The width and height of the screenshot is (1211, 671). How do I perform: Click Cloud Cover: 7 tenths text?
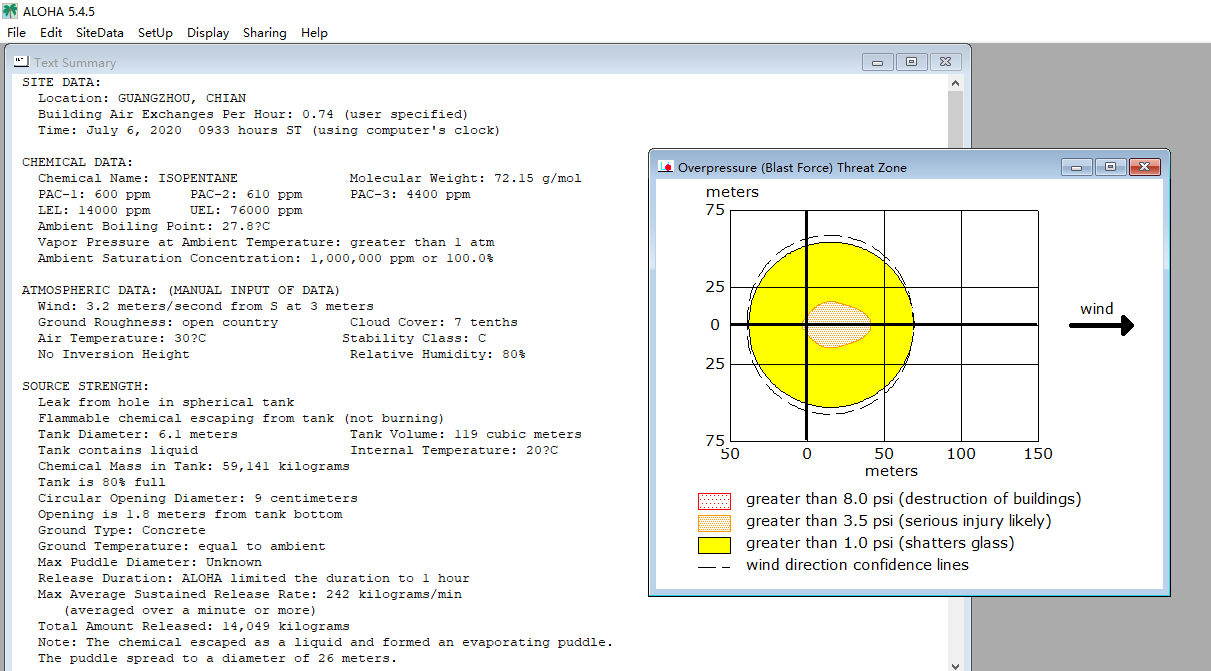tap(434, 322)
